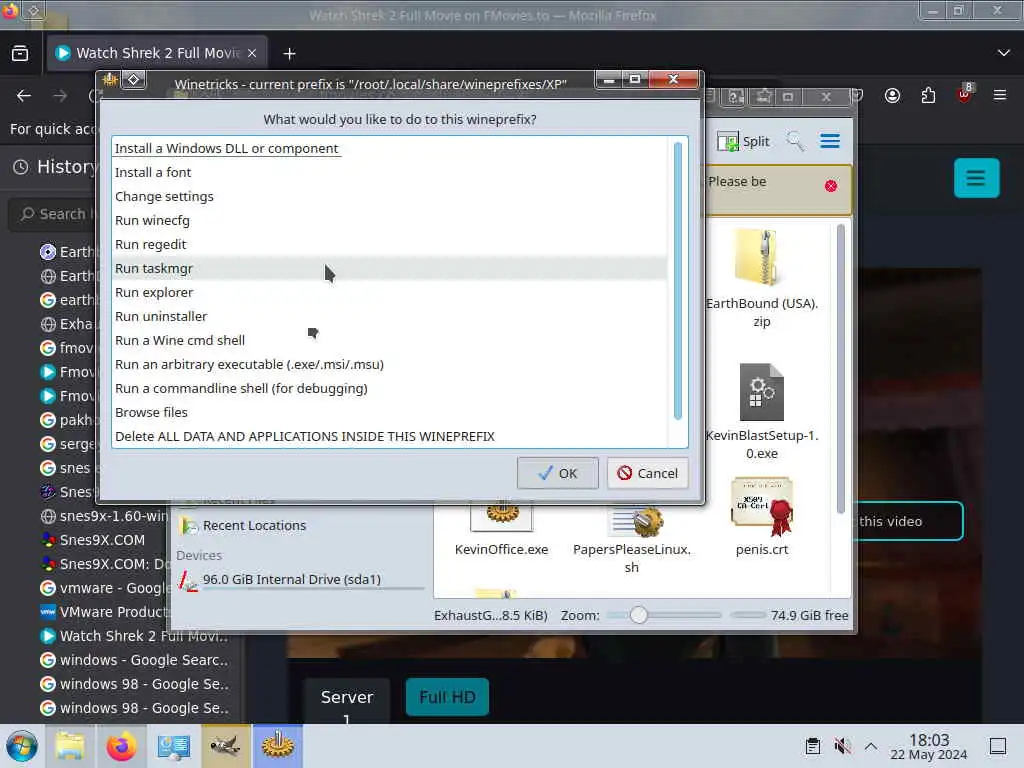Select KevinBlastSetup-1.0.exe file
The image size is (1024, 768).
tap(761, 411)
